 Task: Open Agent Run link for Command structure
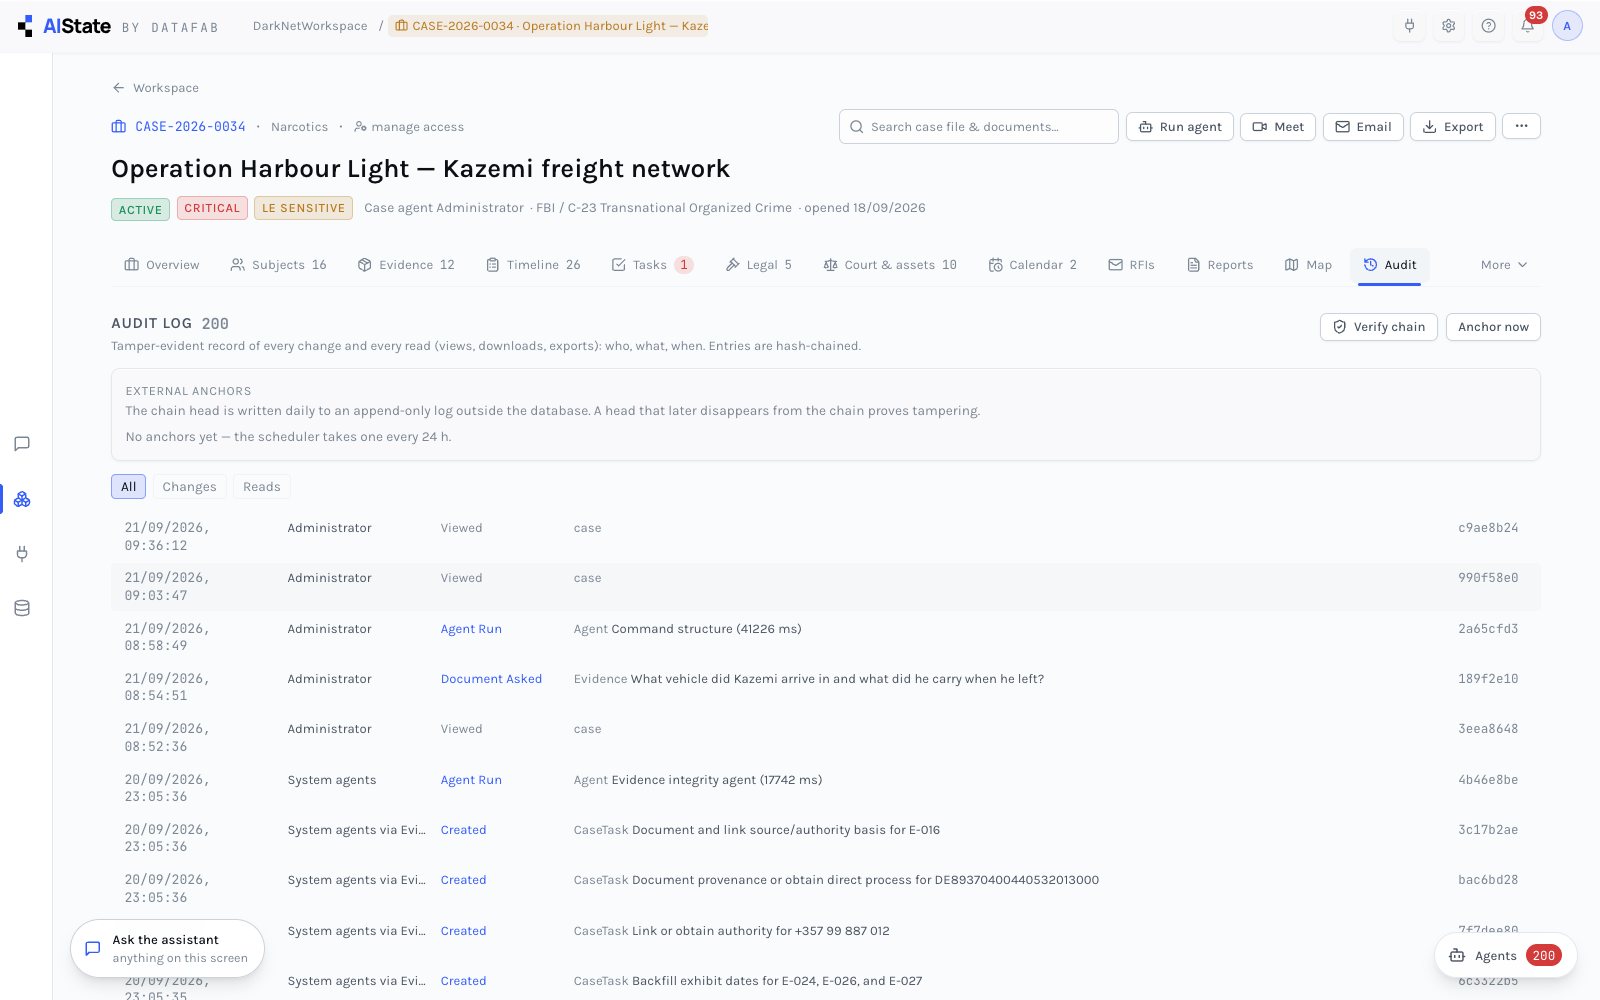click(x=471, y=629)
